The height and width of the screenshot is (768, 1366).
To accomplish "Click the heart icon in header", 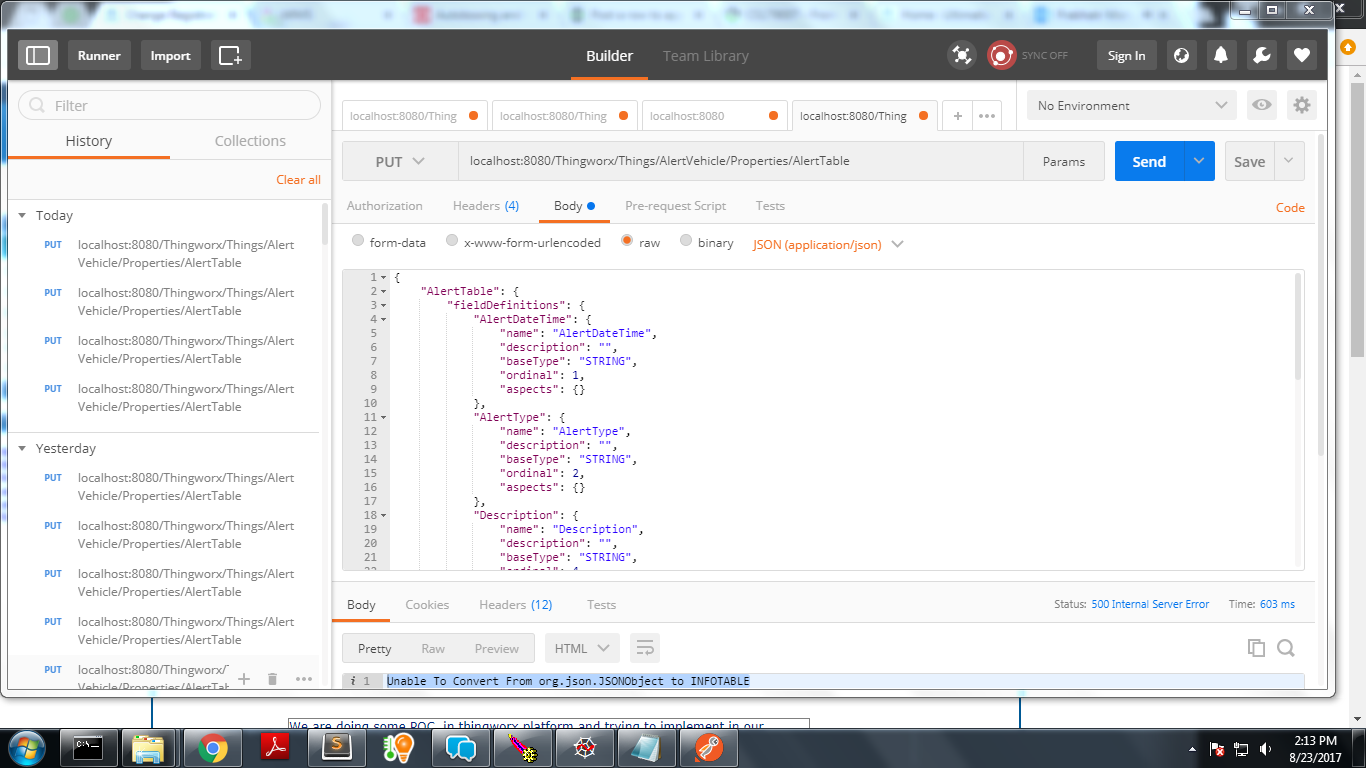I will click(1301, 55).
